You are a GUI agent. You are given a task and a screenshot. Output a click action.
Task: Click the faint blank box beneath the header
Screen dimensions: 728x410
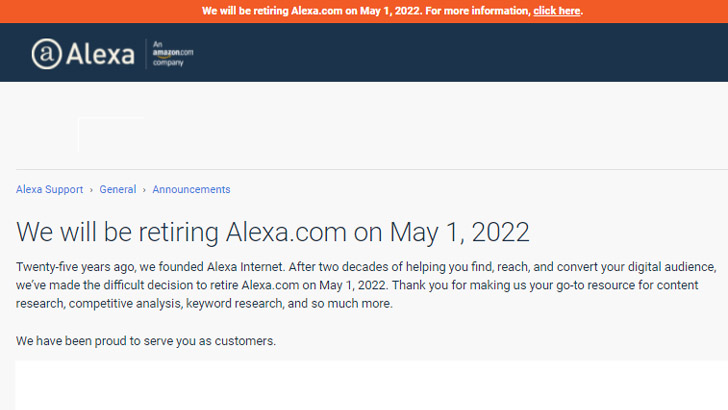(x=111, y=135)
